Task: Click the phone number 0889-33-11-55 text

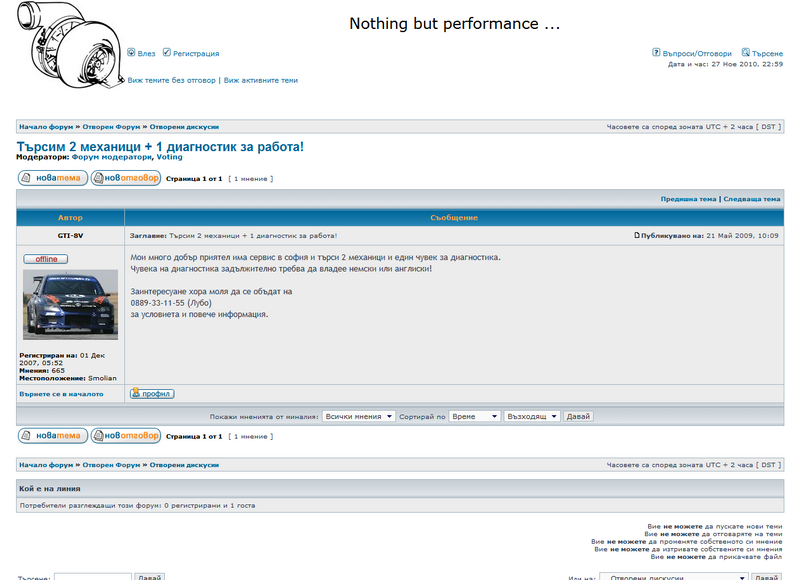Action: pyautogui.click(x=157, y=303)
